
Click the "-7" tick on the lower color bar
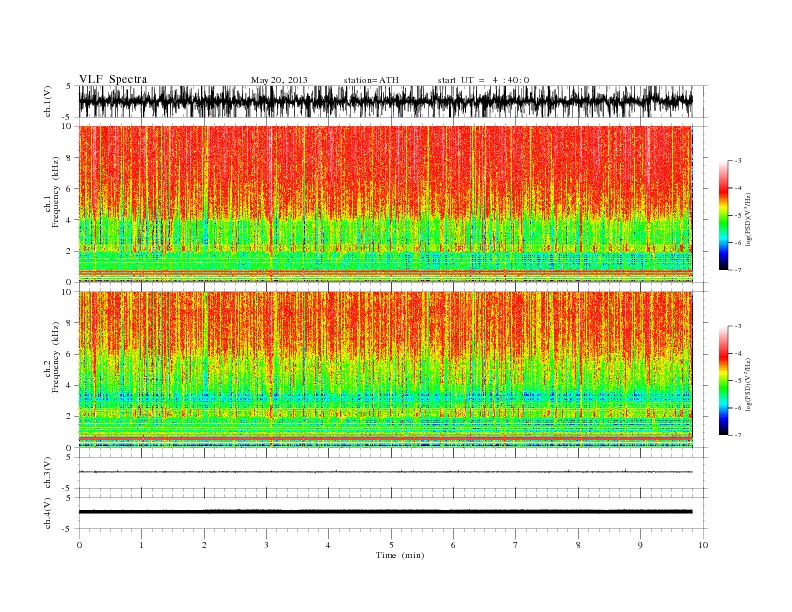pos(738,435)
